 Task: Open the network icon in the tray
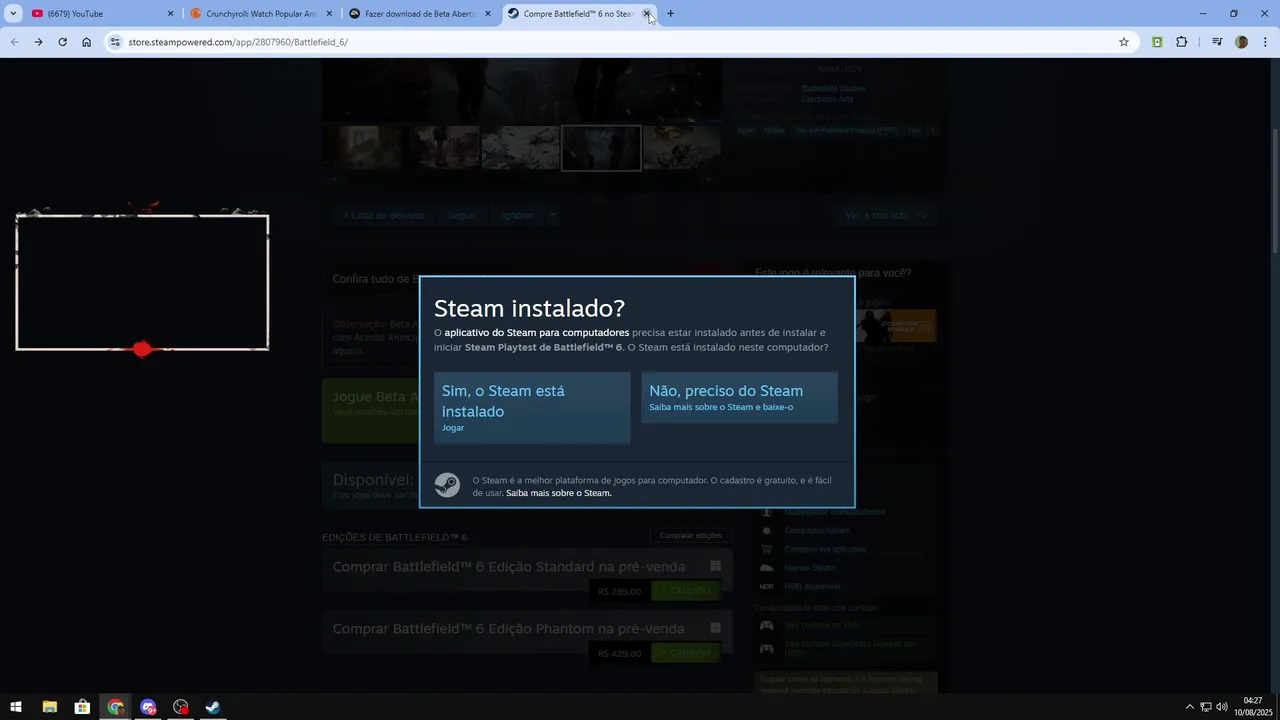[1205, 707]
